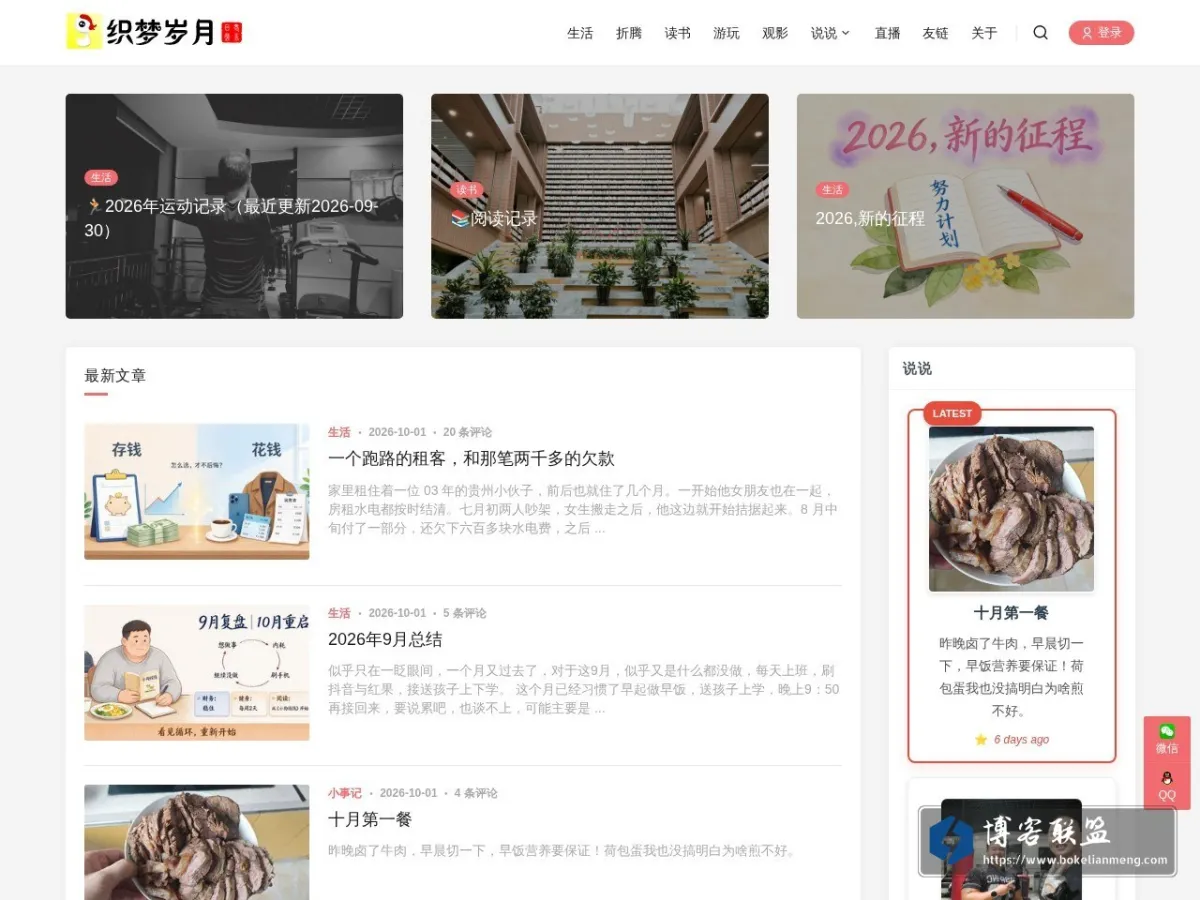Expand the 说说 dropdown menu

830,33
